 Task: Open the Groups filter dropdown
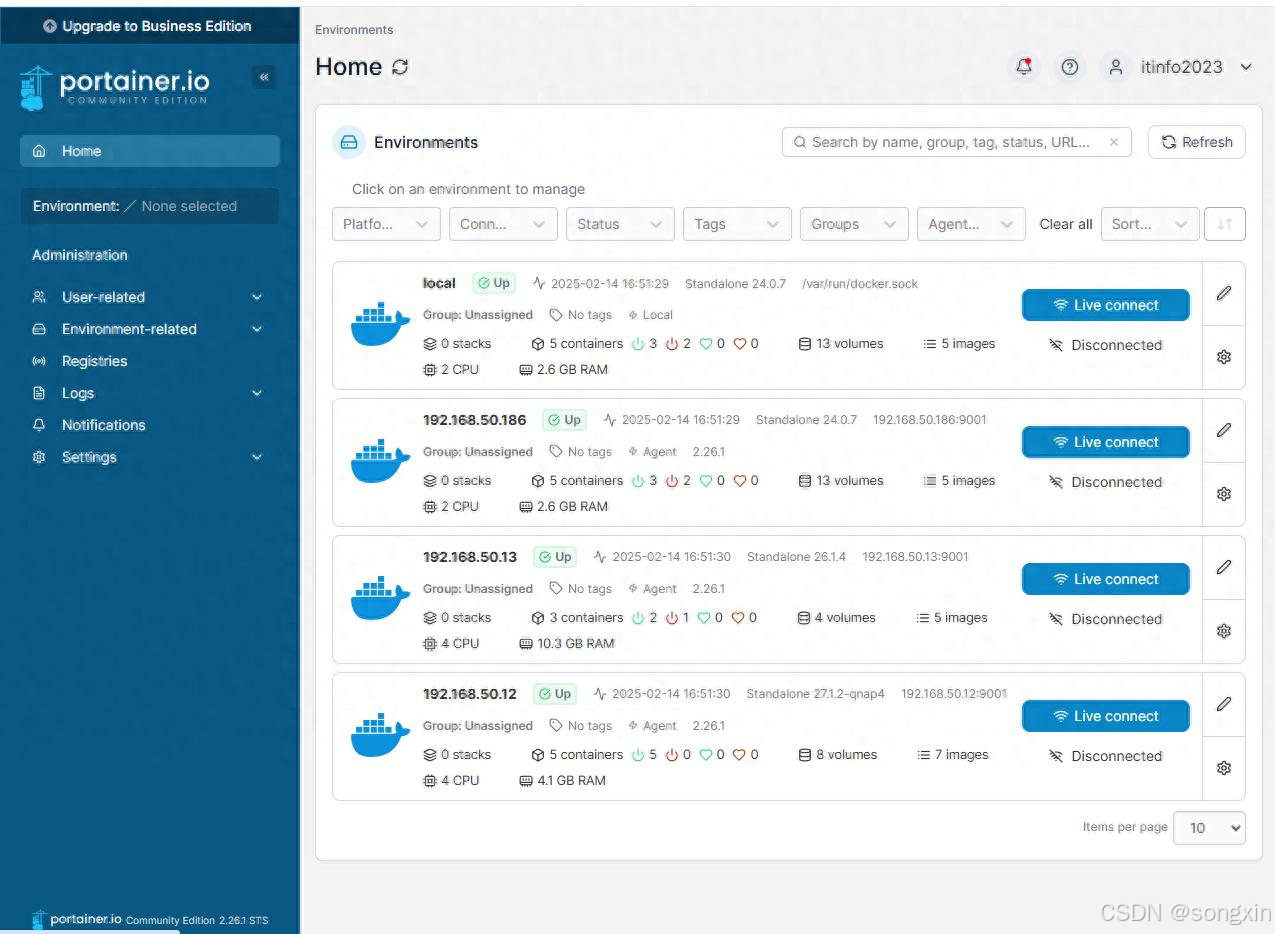coord(854,224)
